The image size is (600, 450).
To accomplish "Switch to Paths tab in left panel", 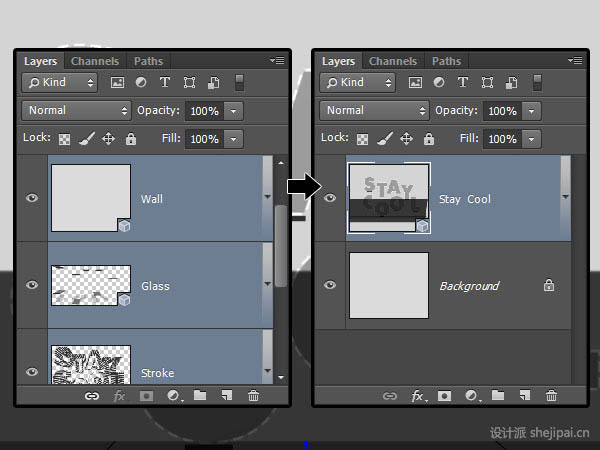I will click(148, 61).
